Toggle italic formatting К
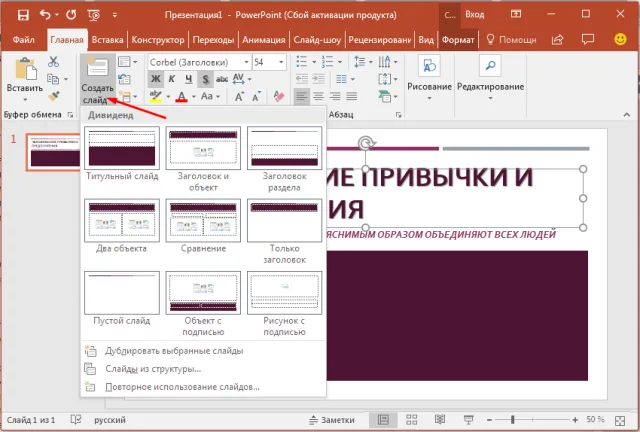 172,79
